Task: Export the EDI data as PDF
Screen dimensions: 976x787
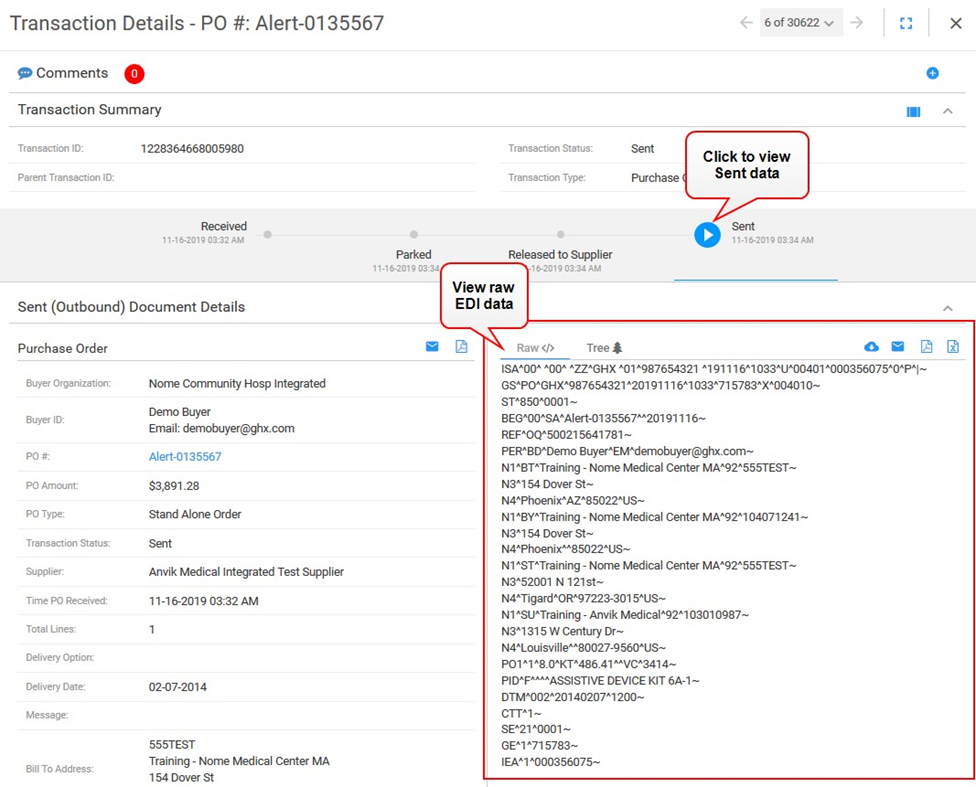Action: tap(926, 347)
